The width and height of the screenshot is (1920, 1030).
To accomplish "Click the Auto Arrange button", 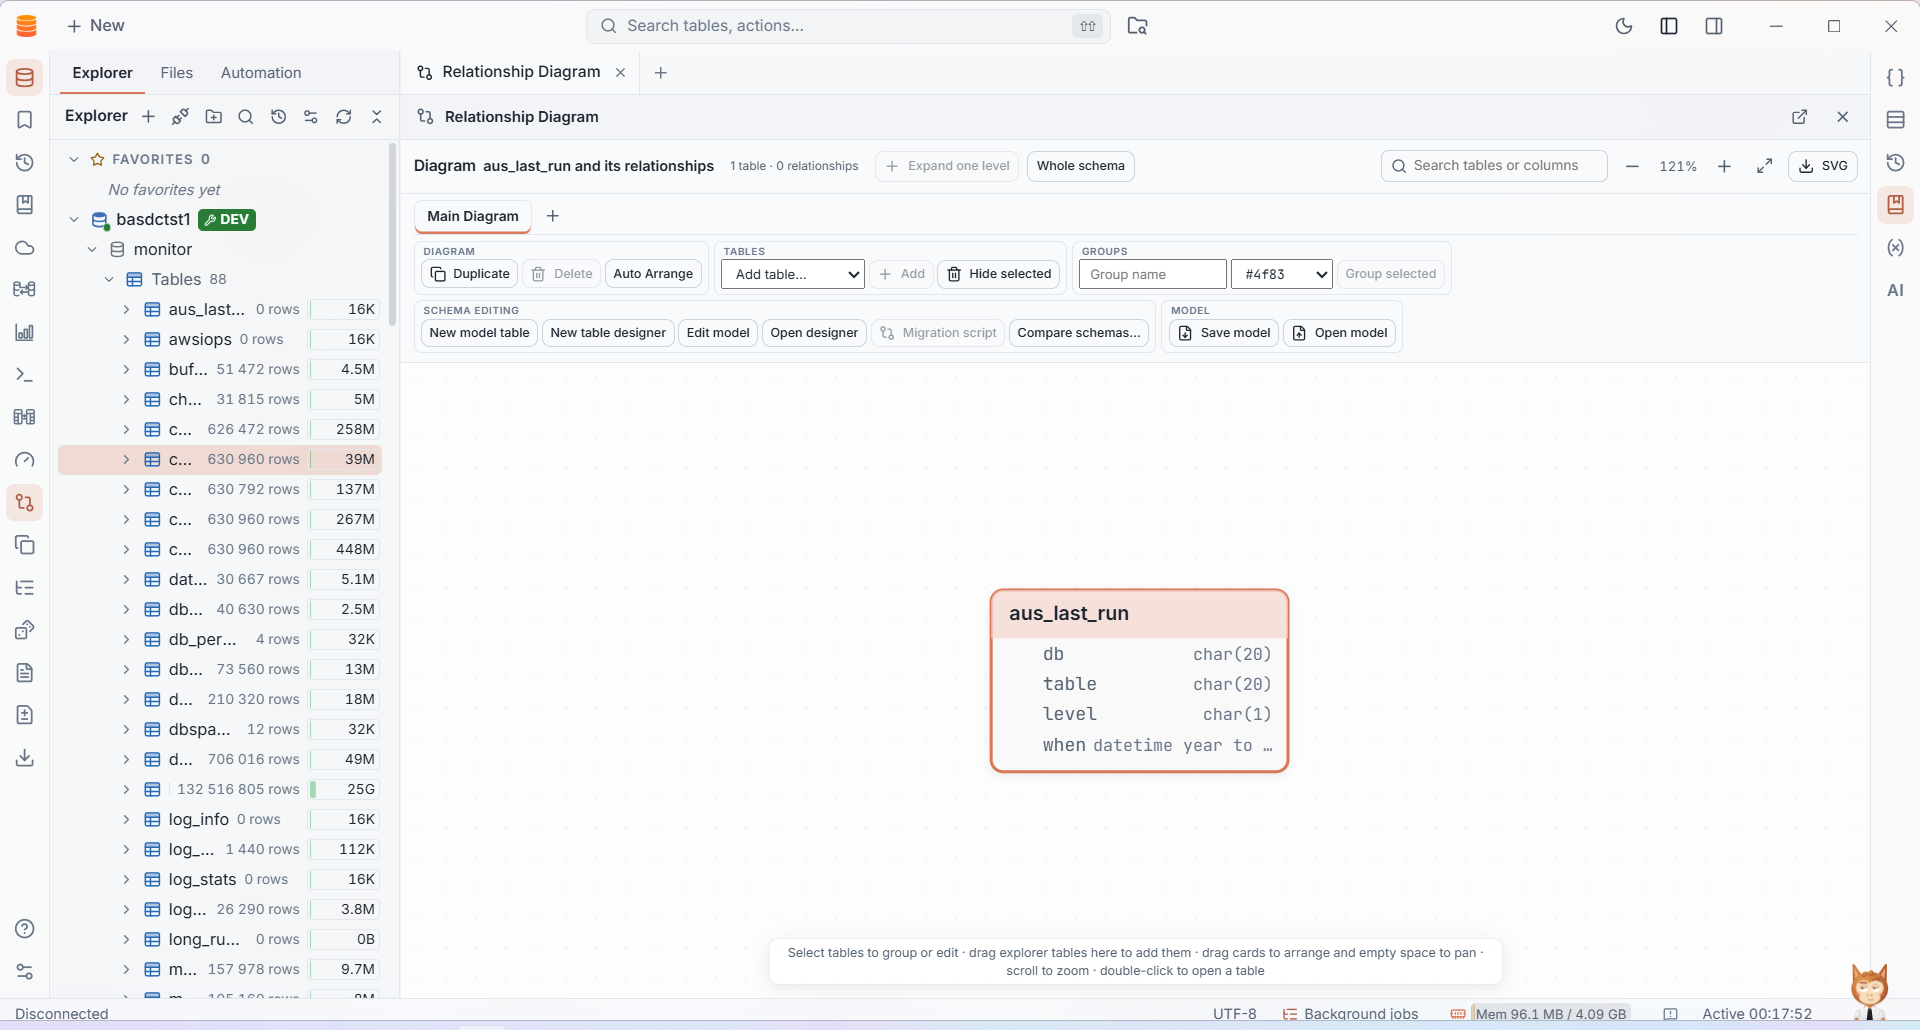I will tap(653, 274).
